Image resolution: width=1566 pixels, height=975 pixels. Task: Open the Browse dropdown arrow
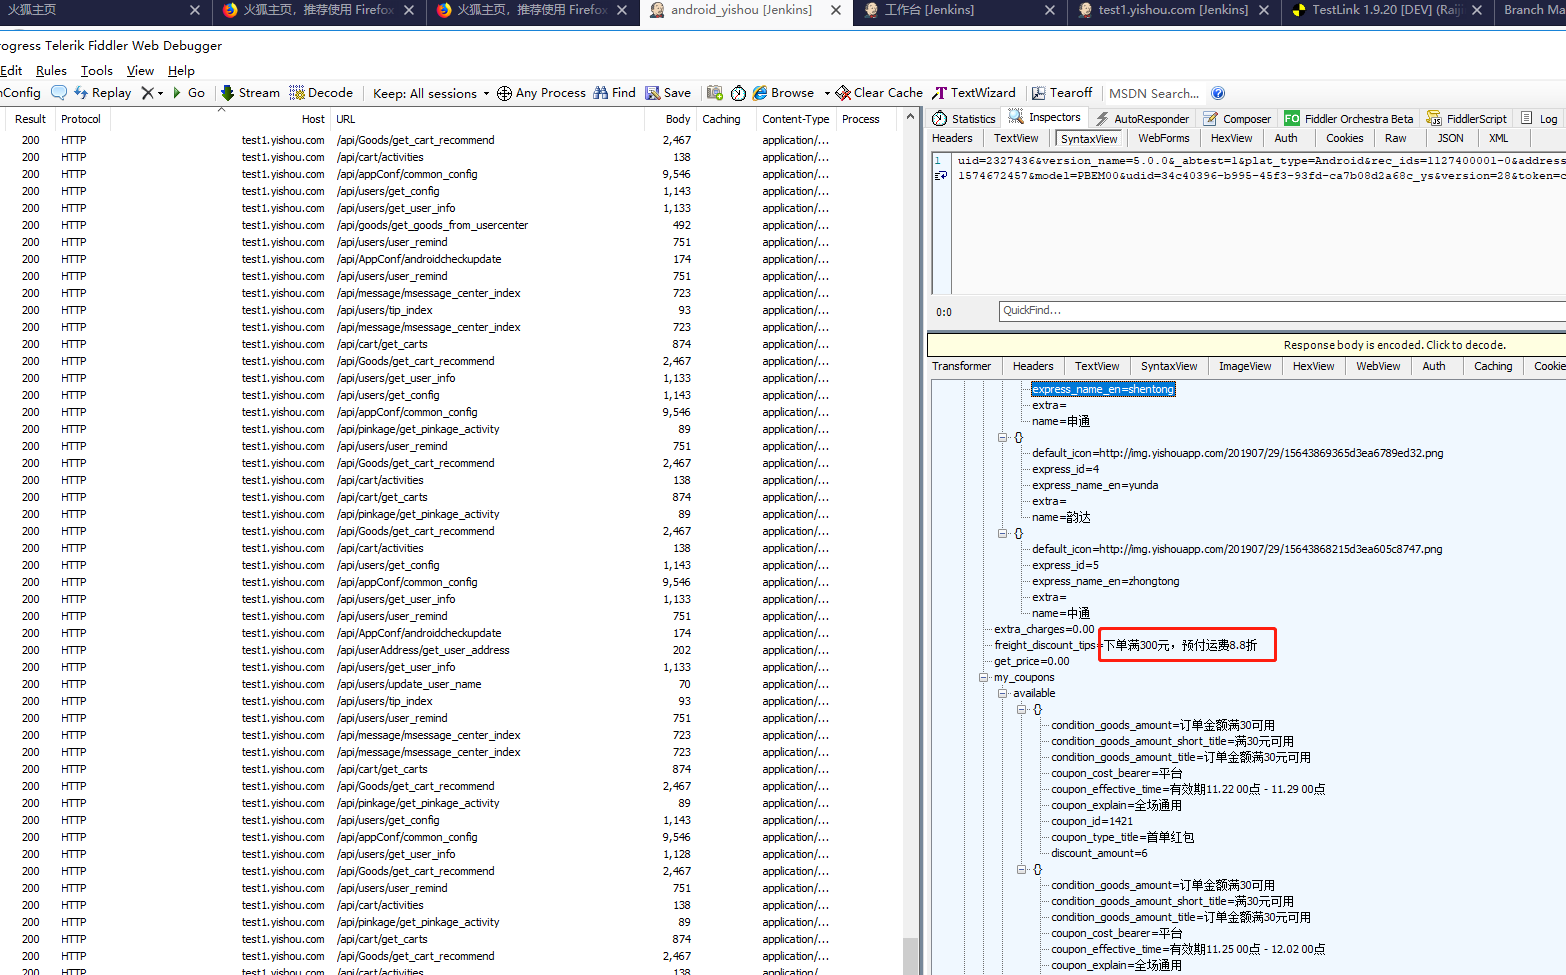coord(827,93)
